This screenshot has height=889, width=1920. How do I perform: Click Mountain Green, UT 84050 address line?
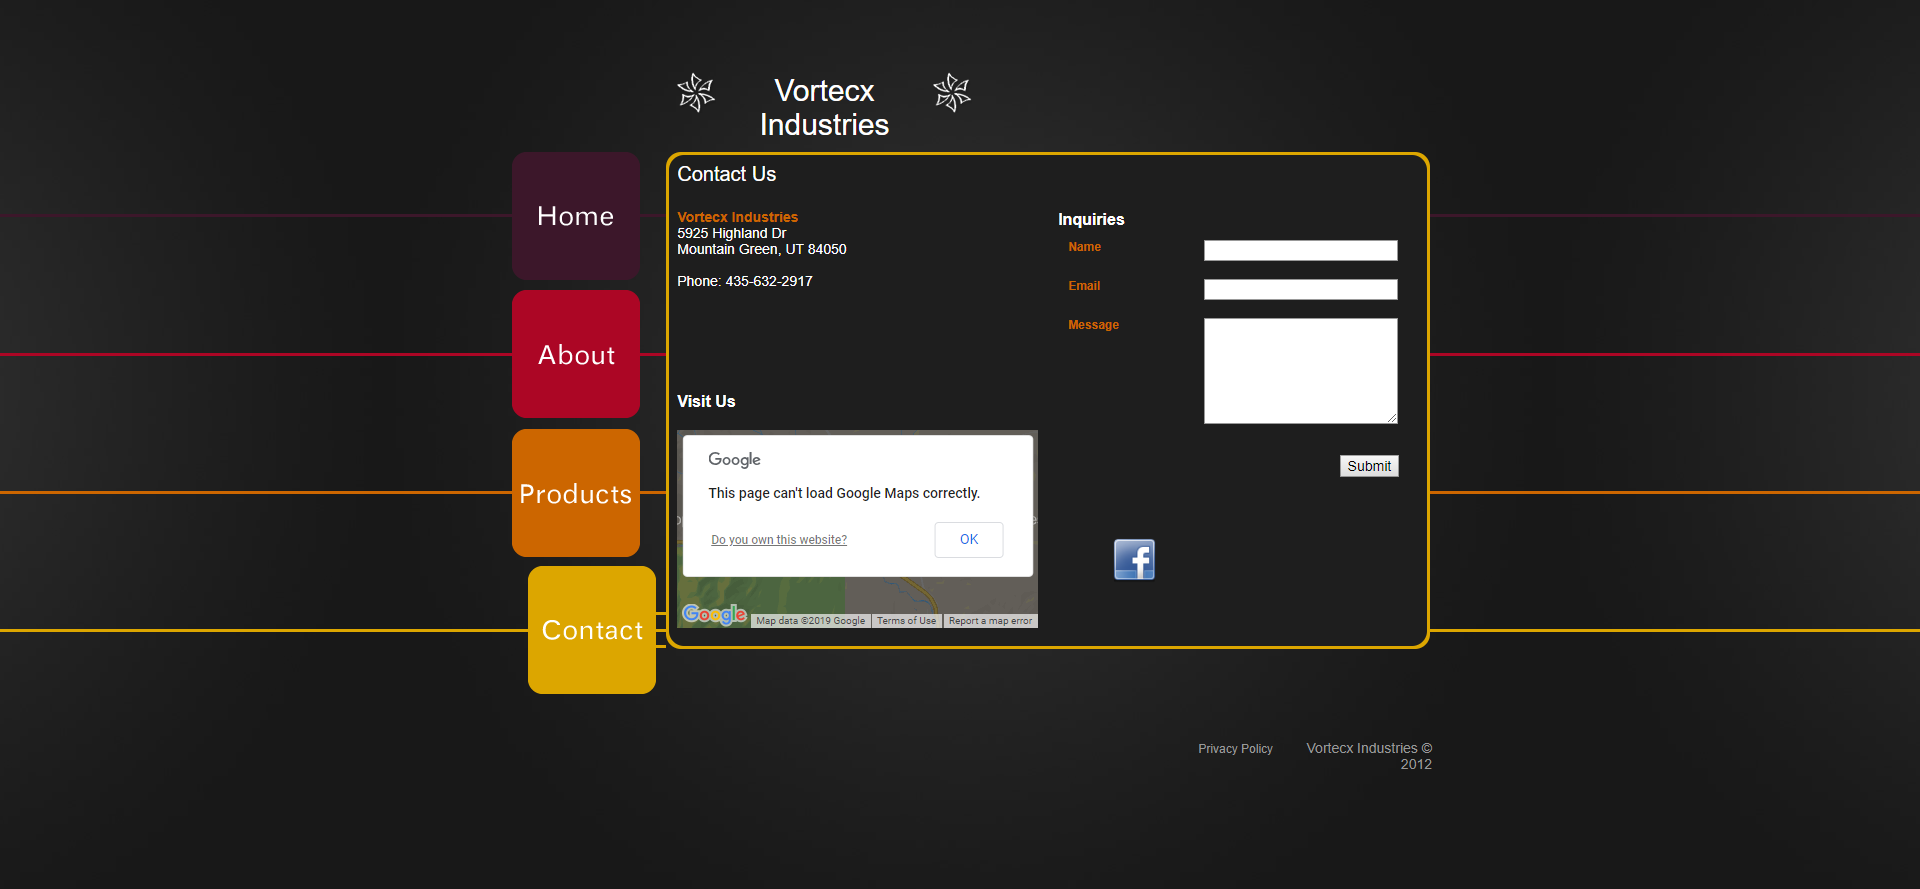coord(762,249)
